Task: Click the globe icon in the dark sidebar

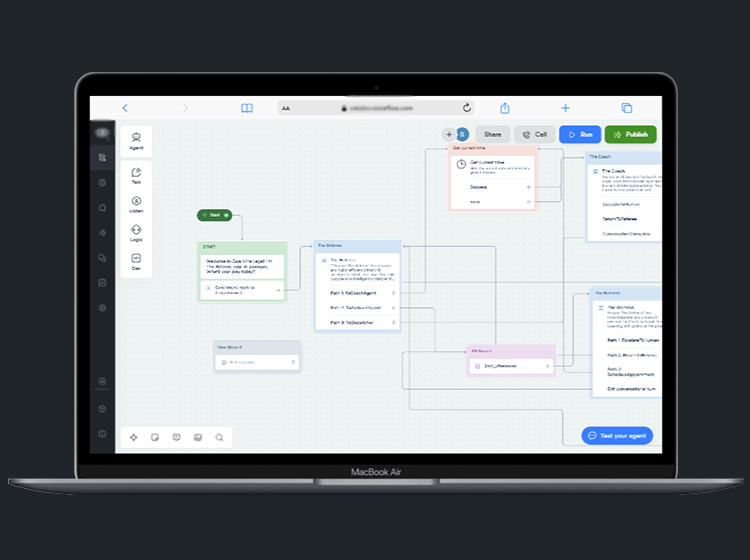Action: tap(102, 183)
